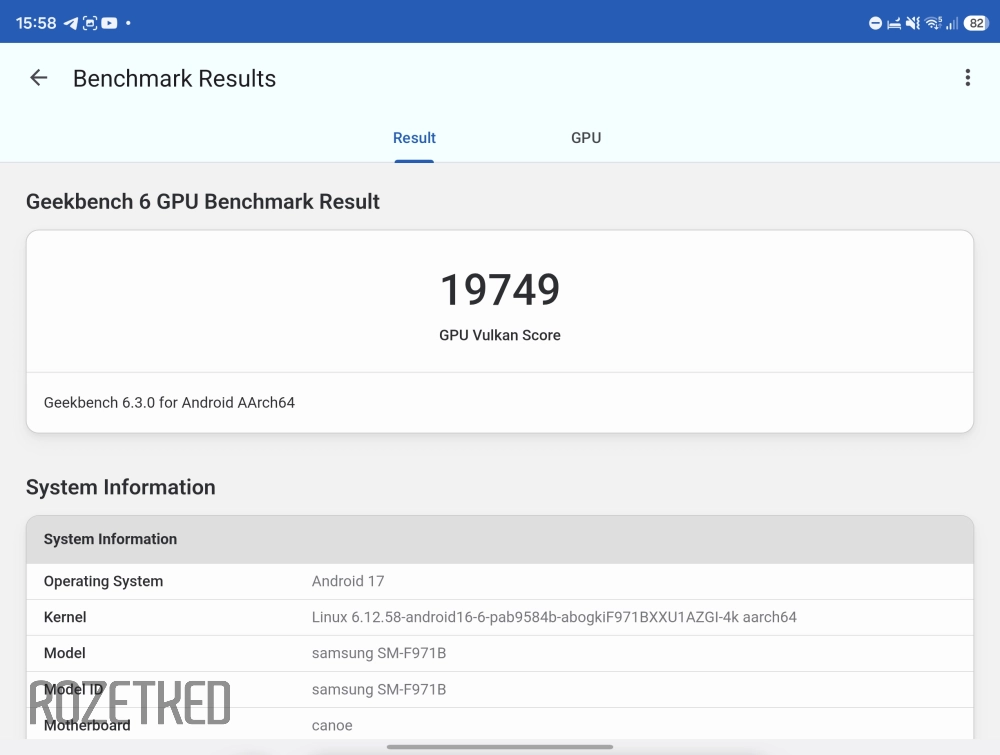Tap the Wi-Fi status icon
1000x755 pixels.
coord(933,24)
